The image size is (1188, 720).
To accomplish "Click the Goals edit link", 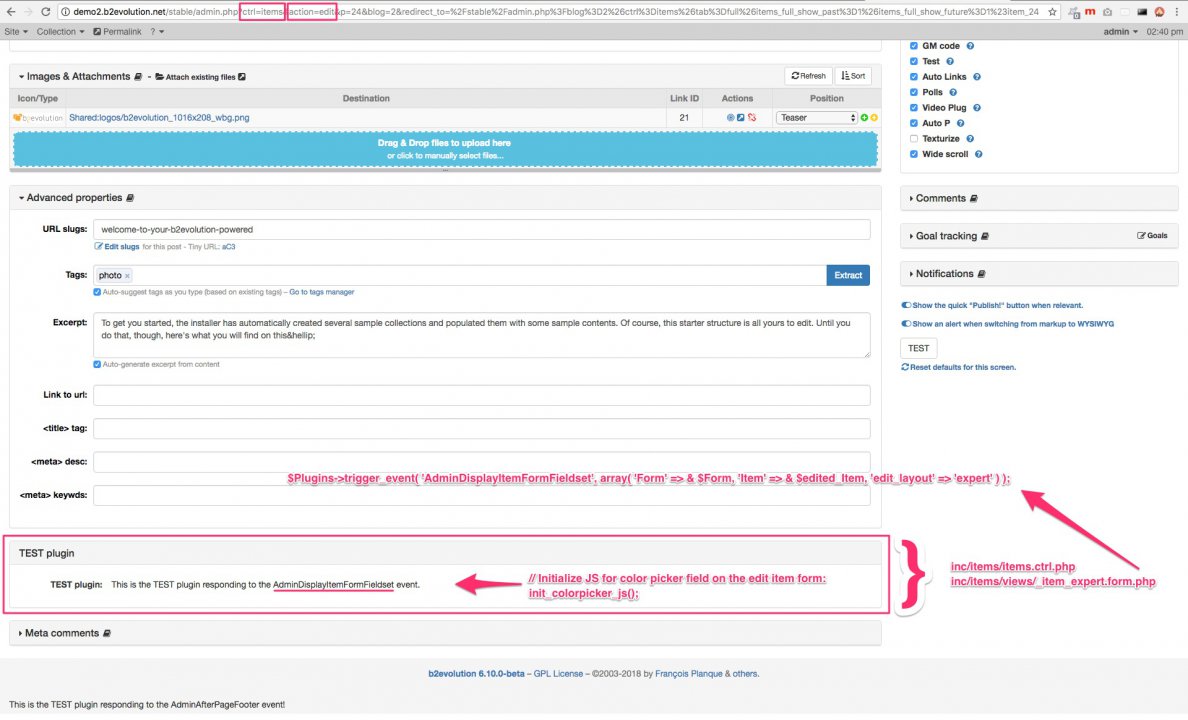I will (1152, 236).
